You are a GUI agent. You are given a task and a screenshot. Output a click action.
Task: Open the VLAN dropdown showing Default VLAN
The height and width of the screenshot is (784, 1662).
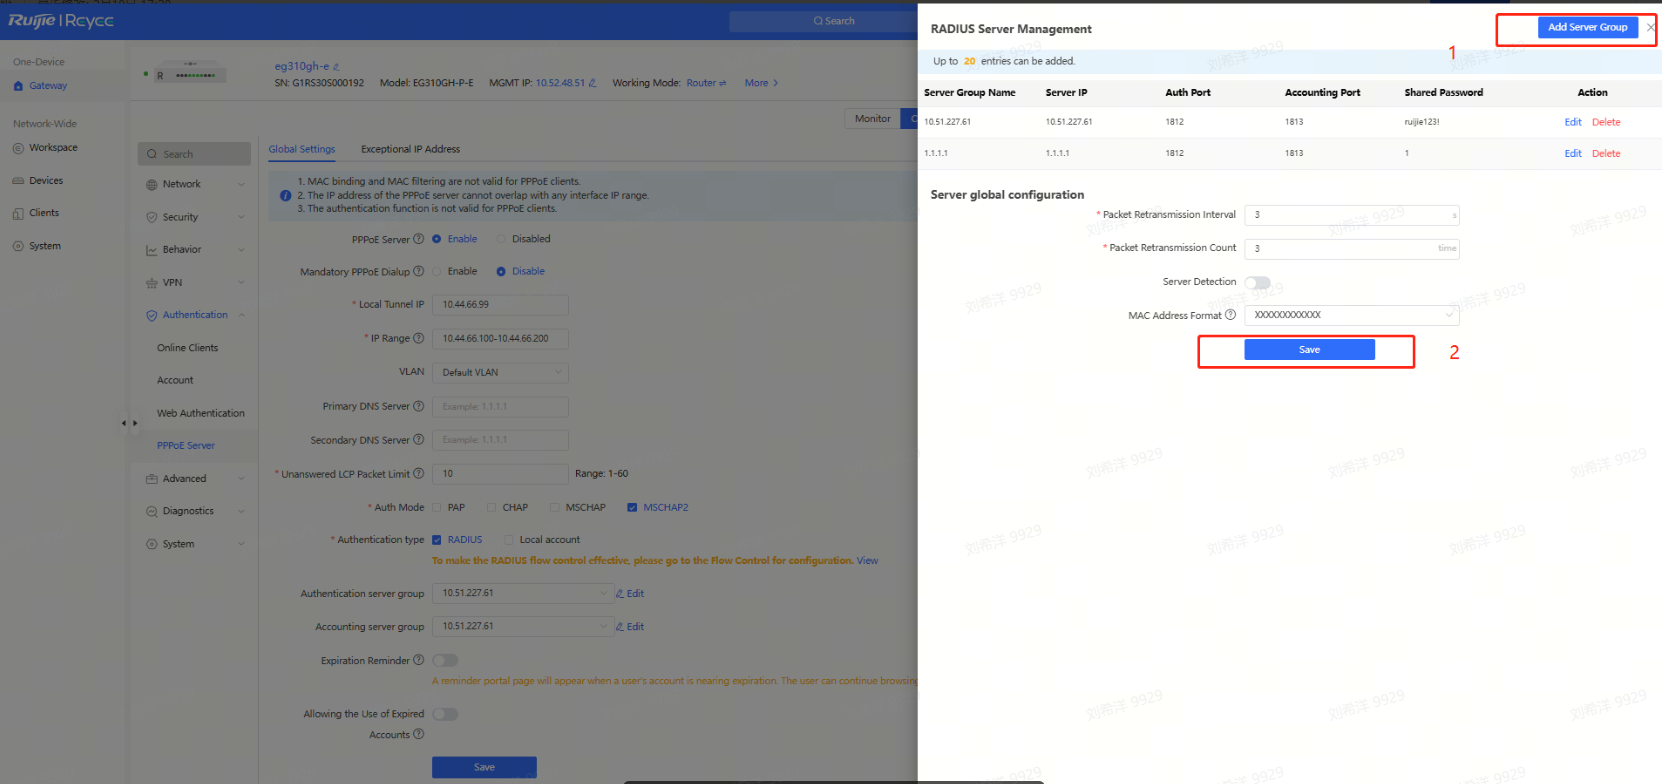[x=500, y=373]
